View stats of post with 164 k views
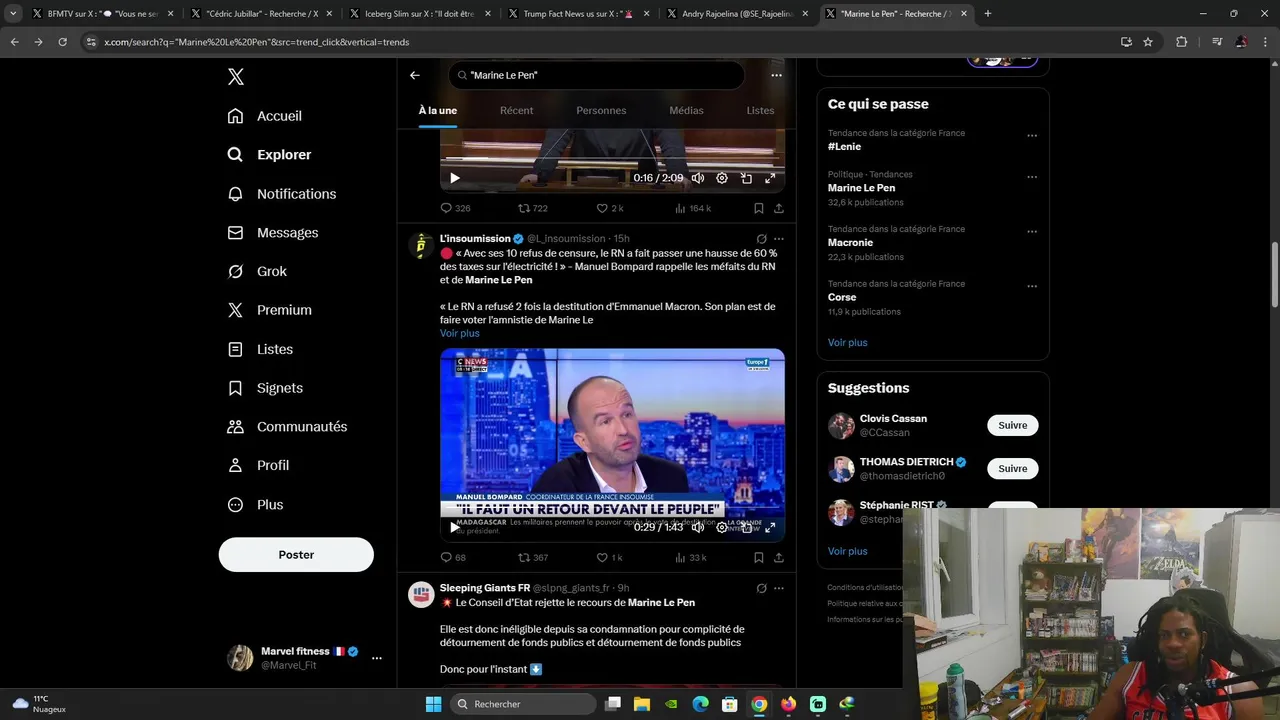The width and height of the screenshot is (1280, 720). pyautogui.click(x=692, y=208)
